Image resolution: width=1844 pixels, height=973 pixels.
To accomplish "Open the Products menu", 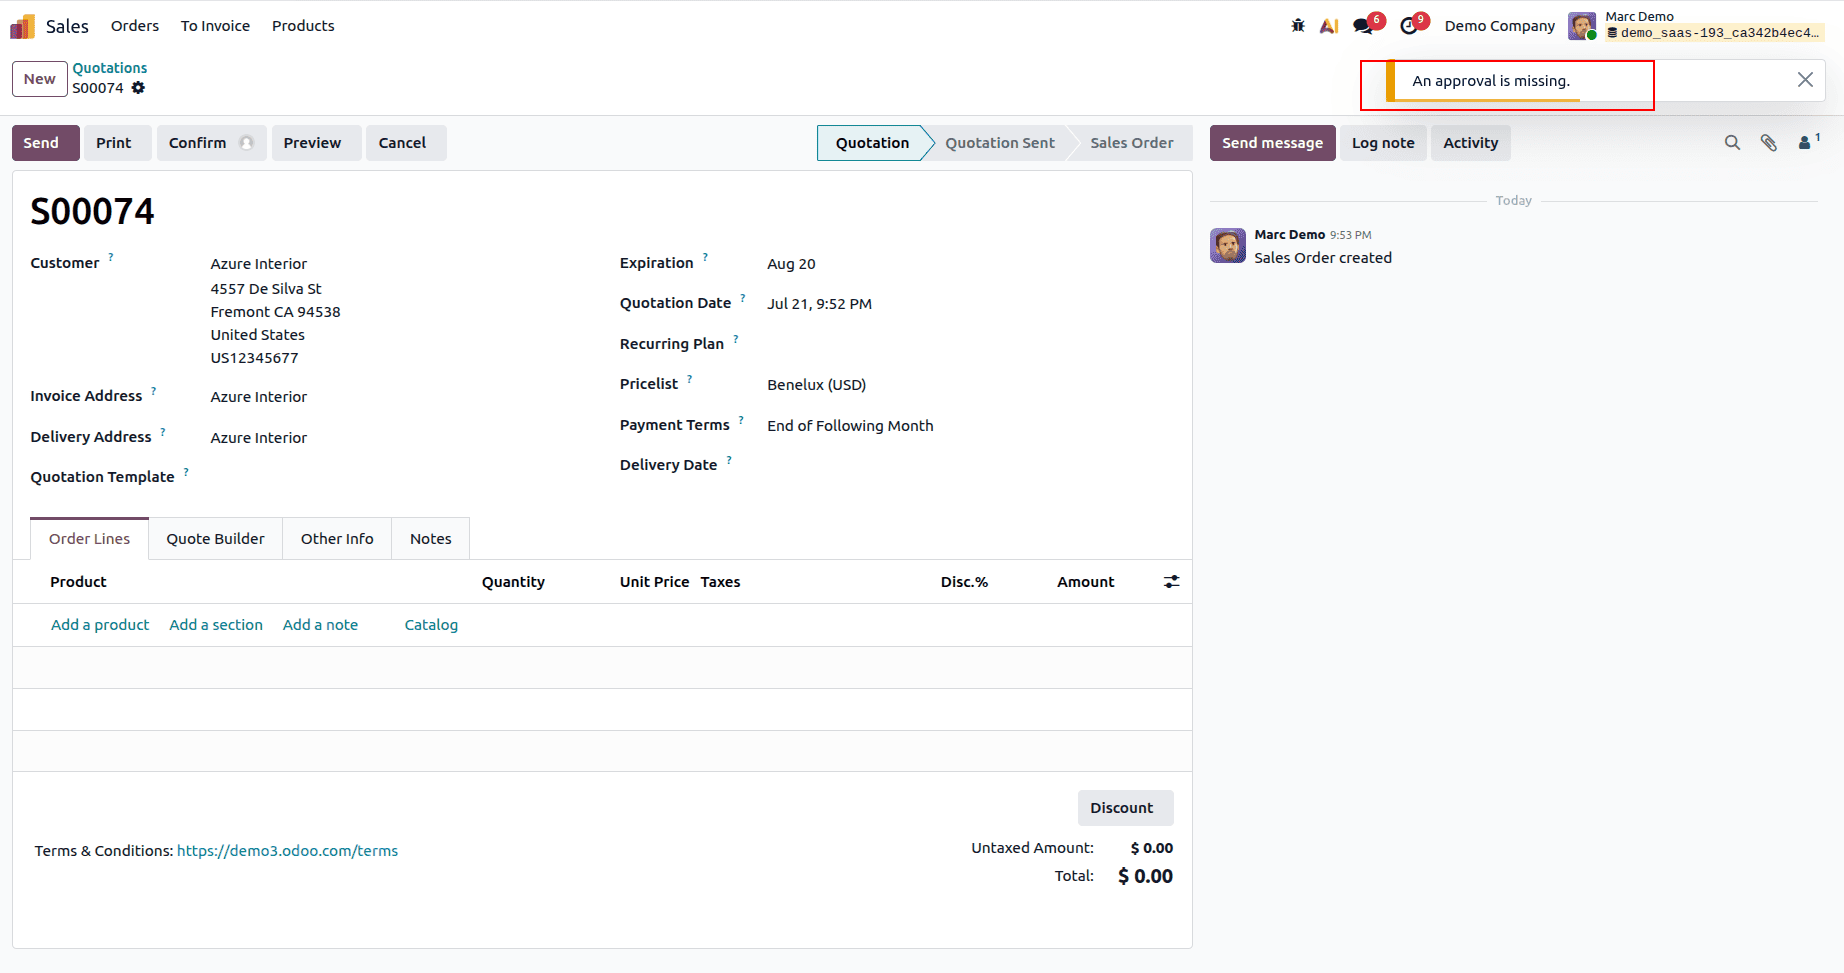I will tap(303, 26).
